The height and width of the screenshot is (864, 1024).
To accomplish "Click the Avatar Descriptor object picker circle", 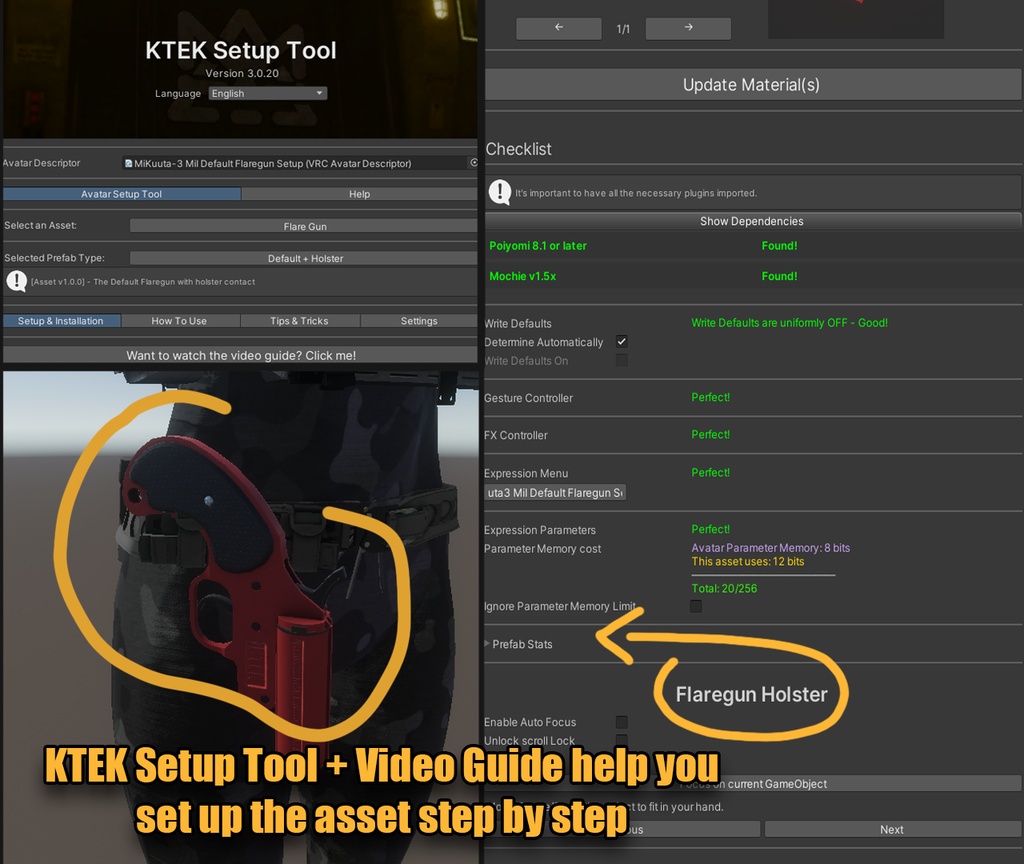I will pos(473,163).
